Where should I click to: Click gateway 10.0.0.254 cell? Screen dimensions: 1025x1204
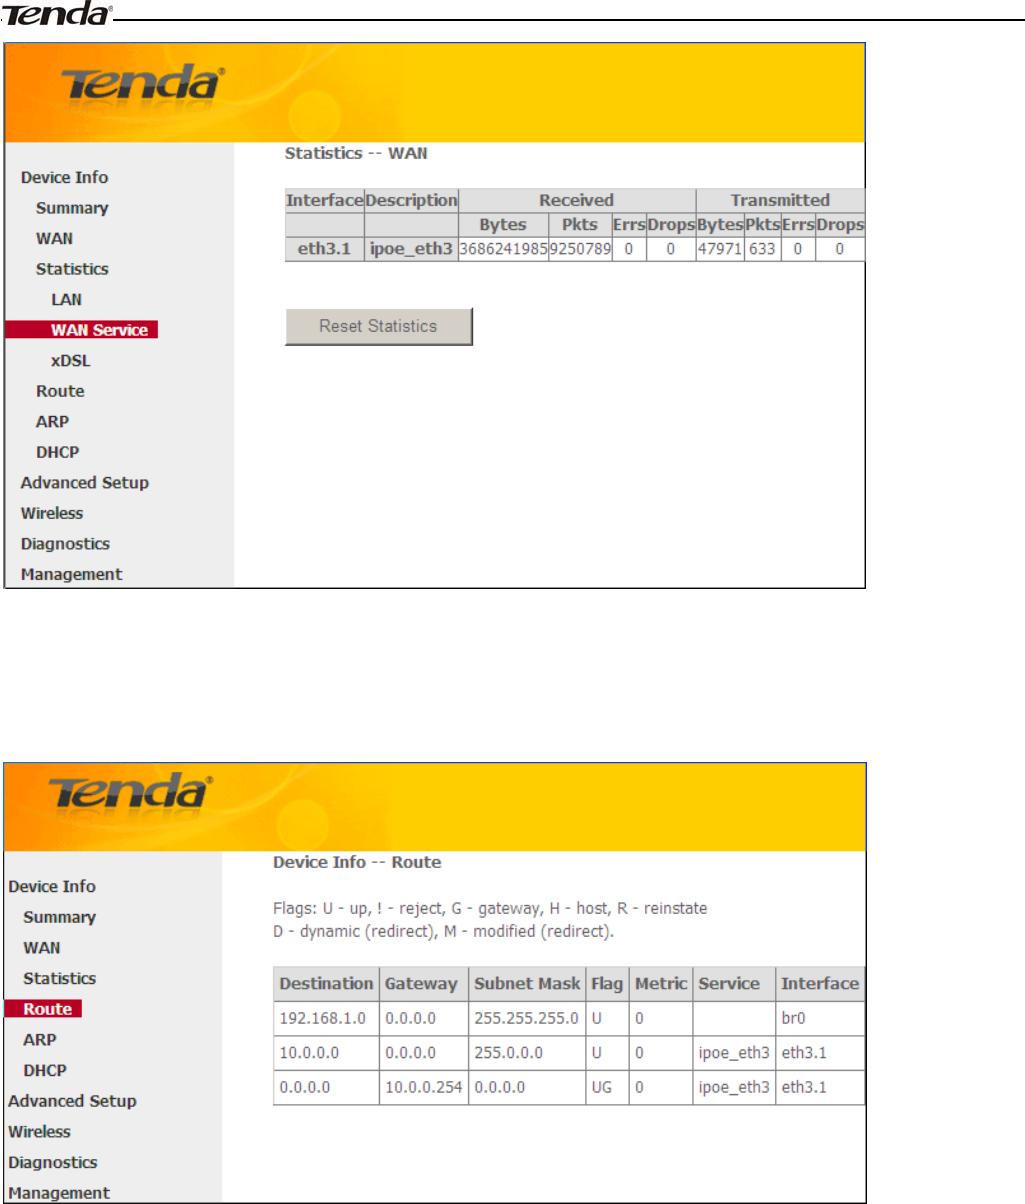[x=422, y=1087]
